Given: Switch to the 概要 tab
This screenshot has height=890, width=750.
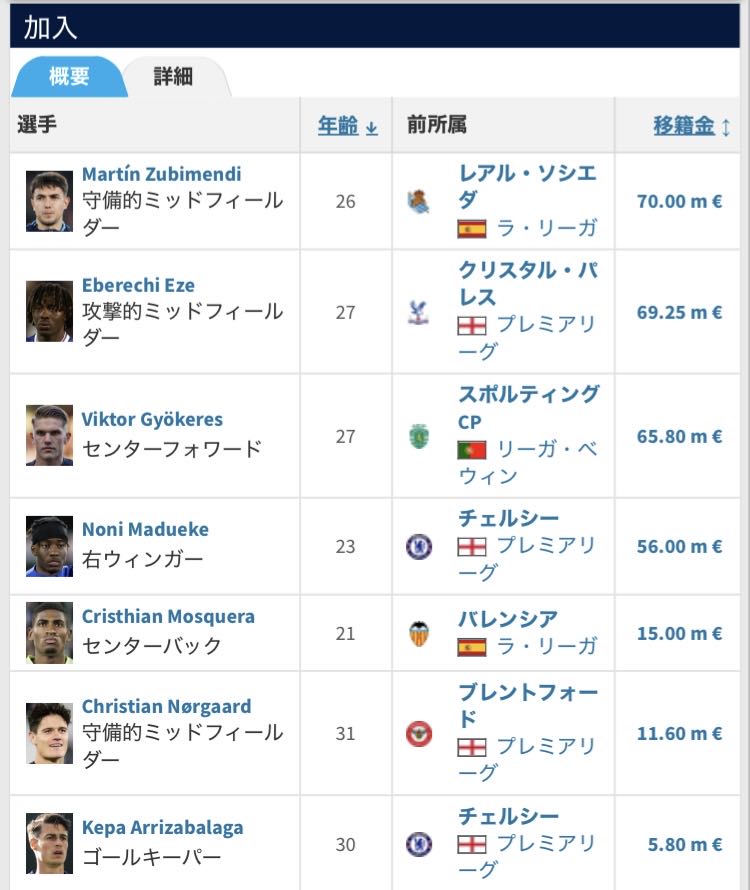Looking at the screenshot, I should (x=69, y=76).
